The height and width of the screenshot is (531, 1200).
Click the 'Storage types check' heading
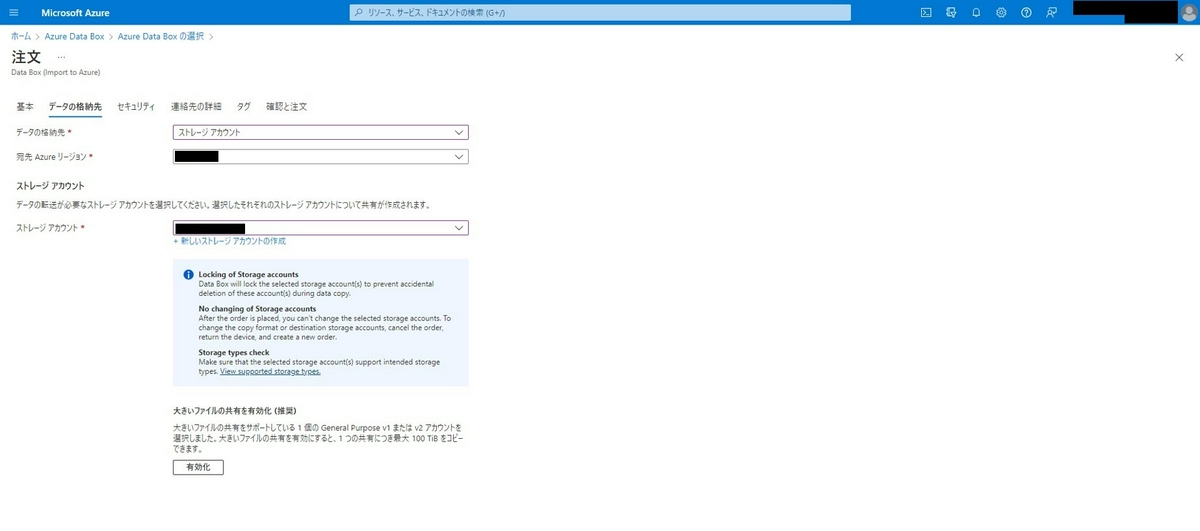coord(234,353)
